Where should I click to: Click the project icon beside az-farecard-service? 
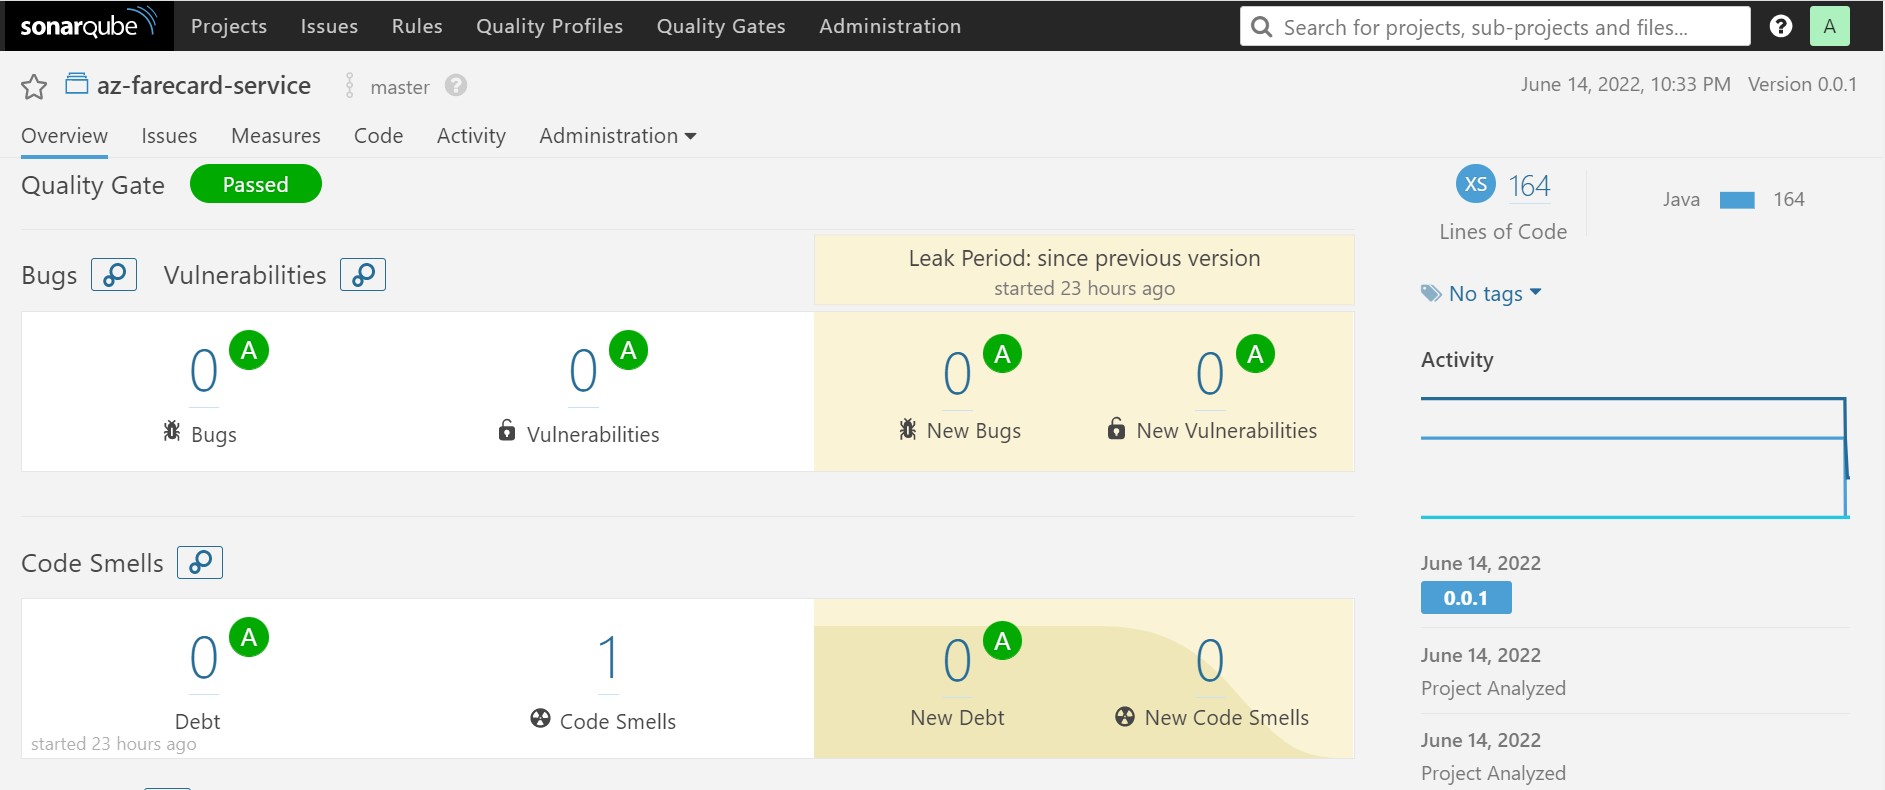(77, 84)
